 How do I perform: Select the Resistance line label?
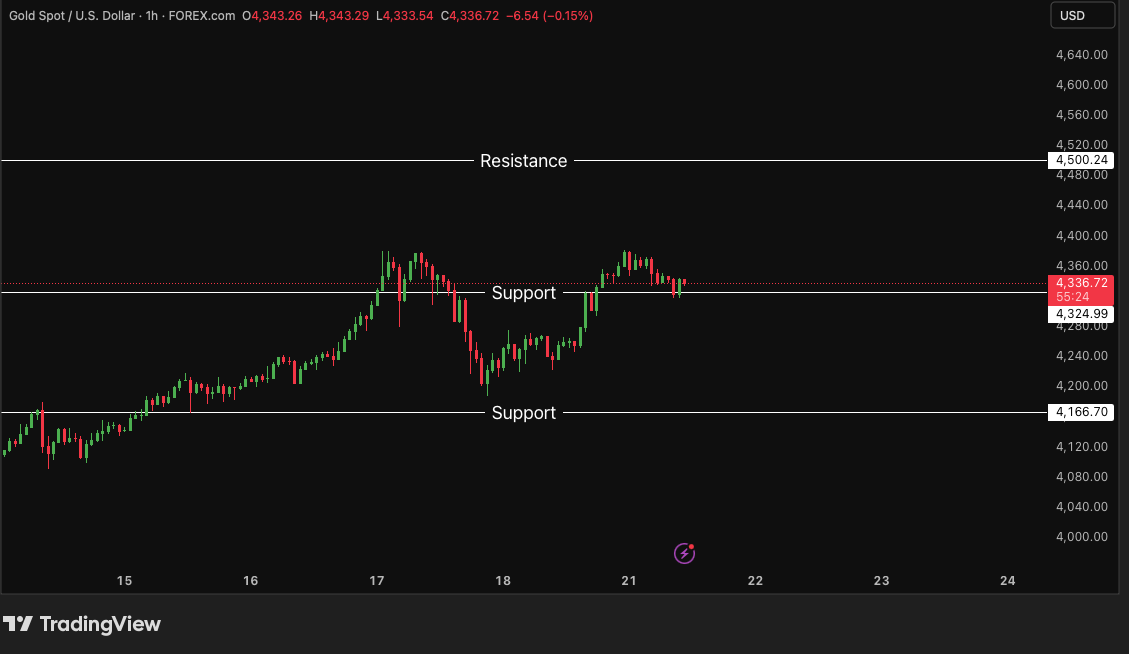click(523, 161)
